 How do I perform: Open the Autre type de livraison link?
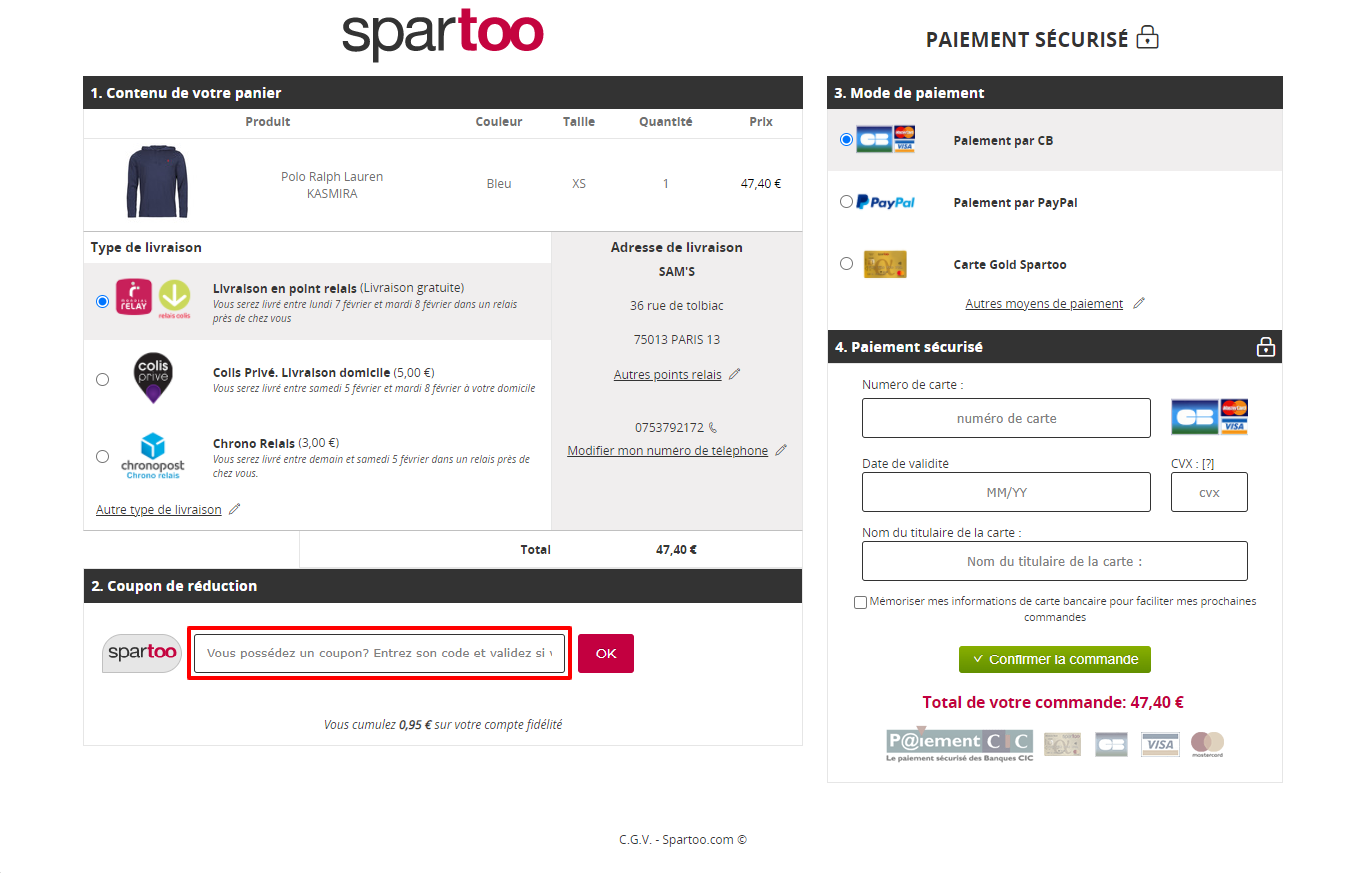[159, 509]
